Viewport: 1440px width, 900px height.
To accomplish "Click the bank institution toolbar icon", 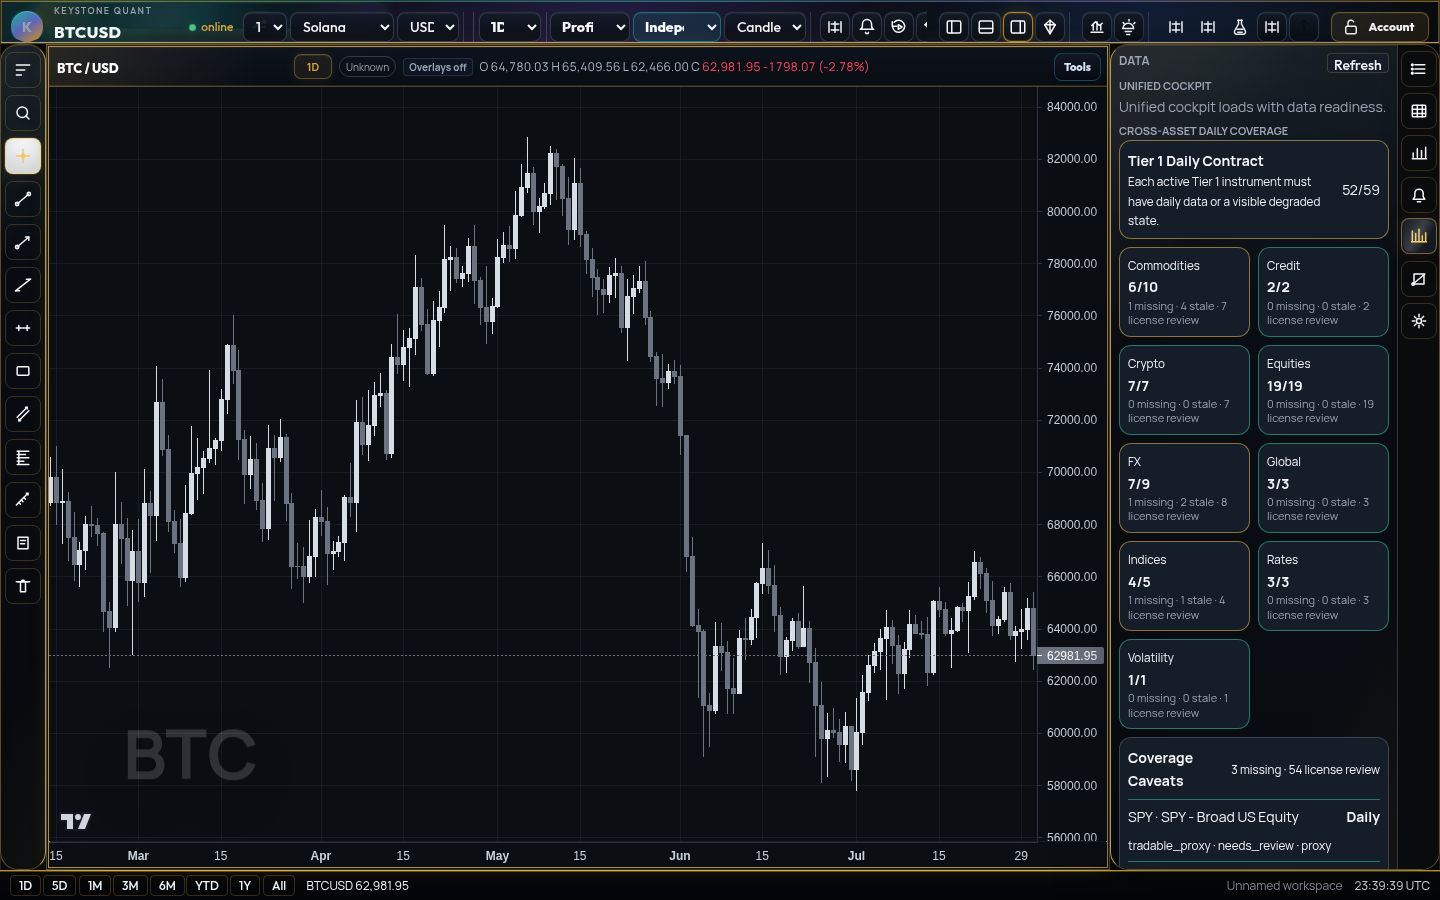I will [1097, 27].
